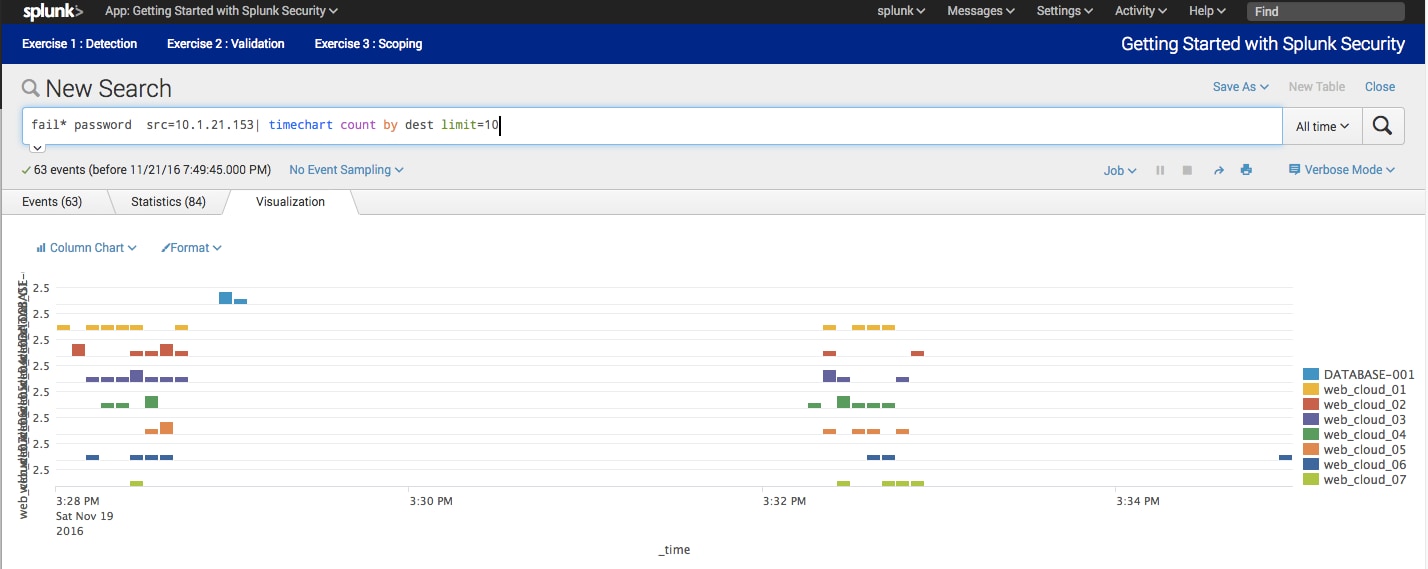This screenshot has width=1428, height=569.
Task: Pause the search job
Action: (1160, 170)
